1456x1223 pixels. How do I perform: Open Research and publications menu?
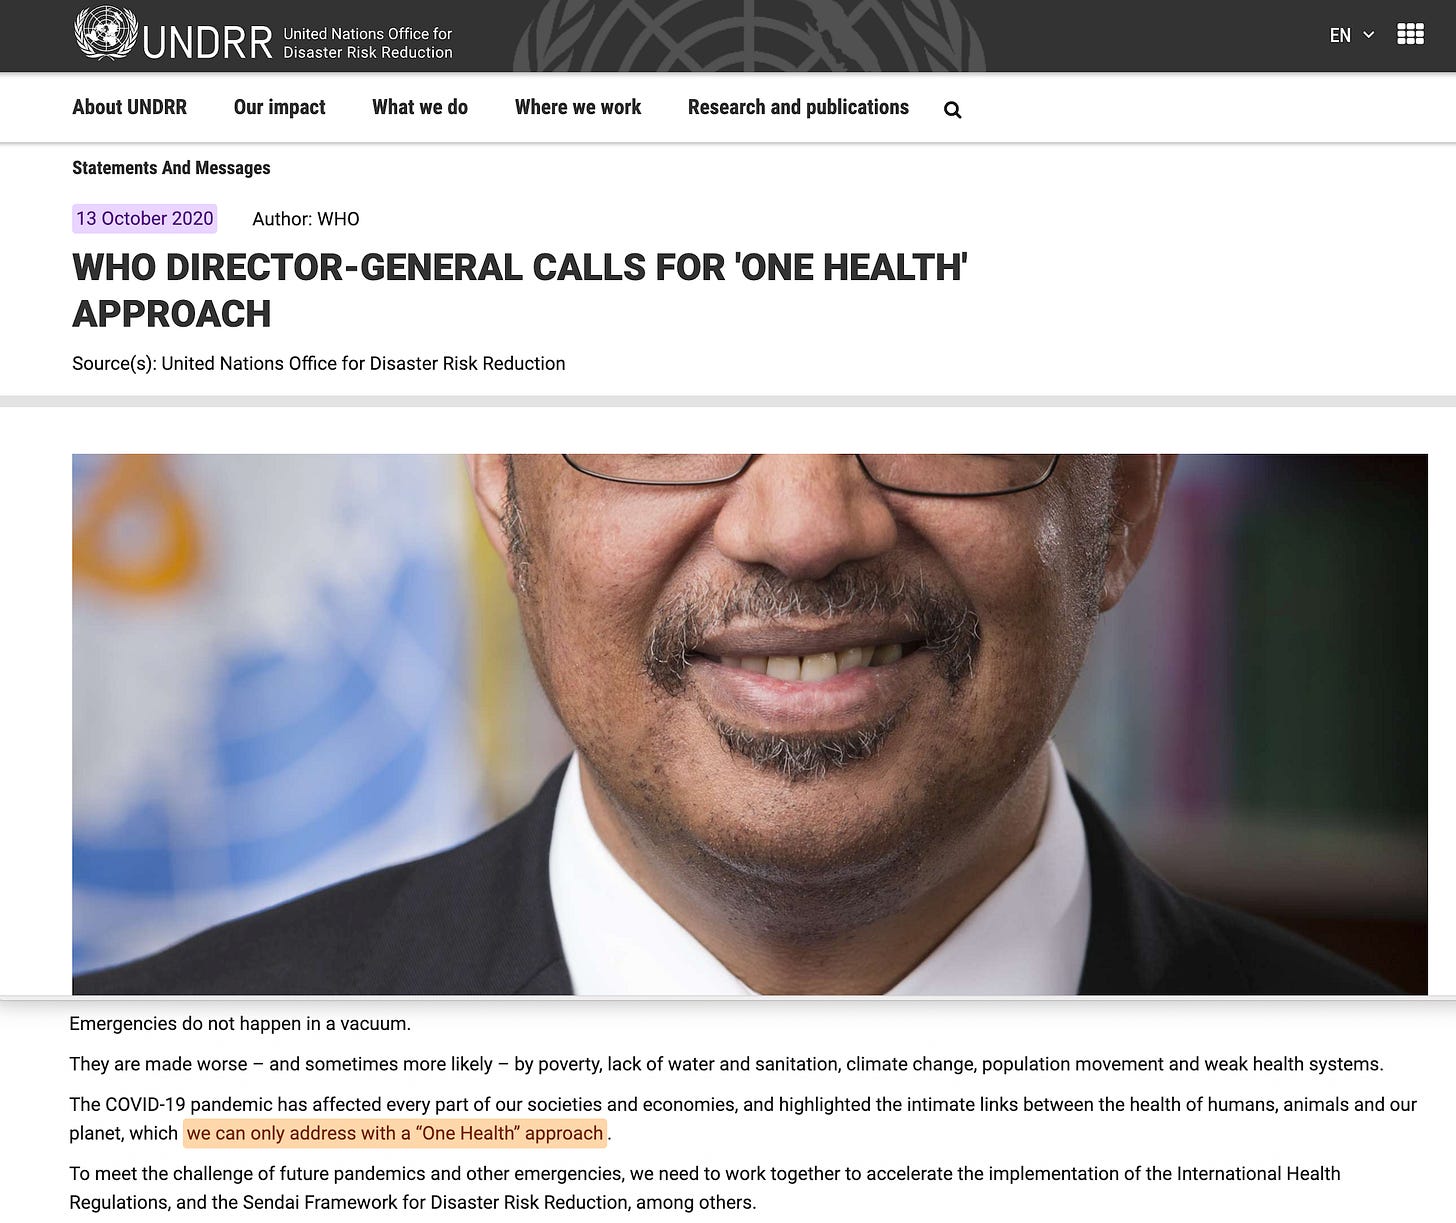[798, 107]
